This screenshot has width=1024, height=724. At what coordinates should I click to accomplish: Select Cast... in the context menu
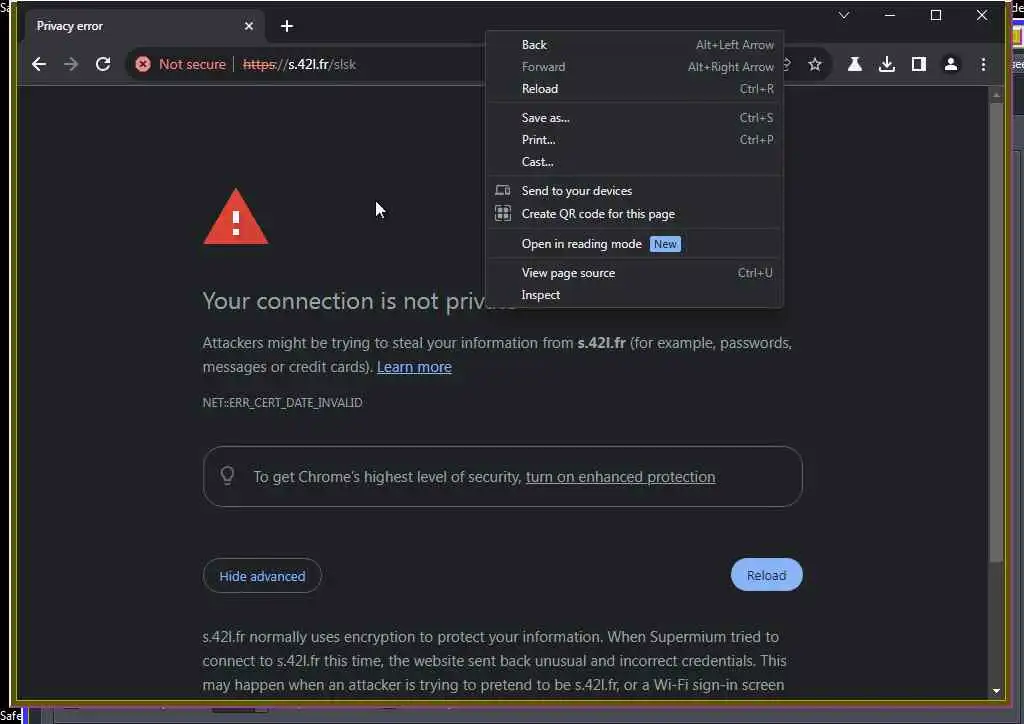(x=634, y=162)
